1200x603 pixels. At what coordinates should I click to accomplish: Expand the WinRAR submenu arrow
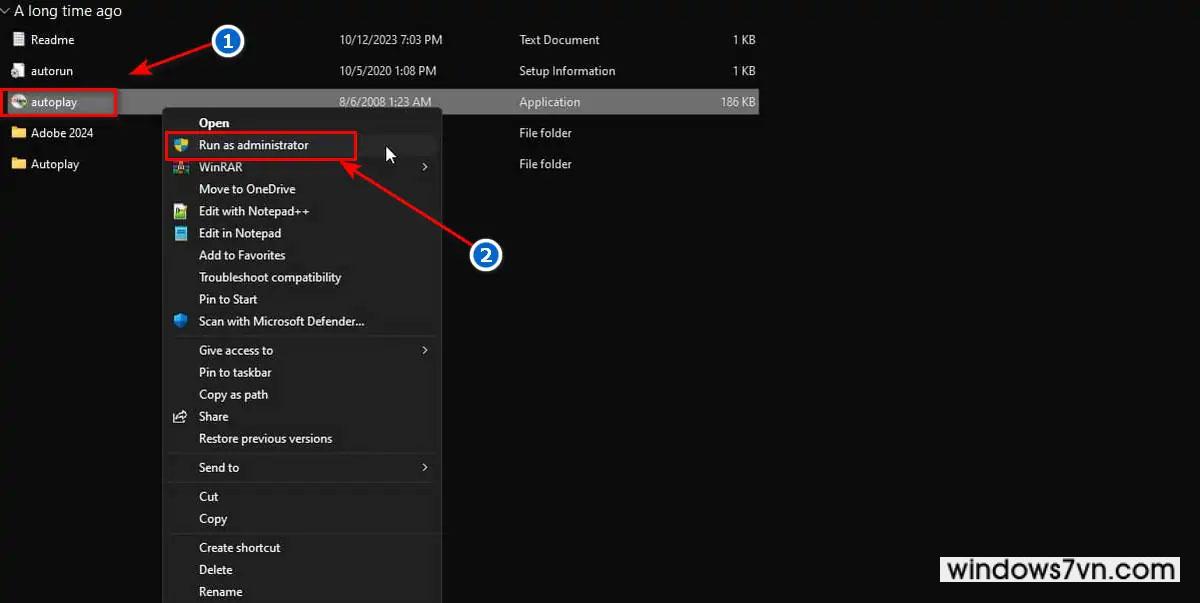click(425, 167)
